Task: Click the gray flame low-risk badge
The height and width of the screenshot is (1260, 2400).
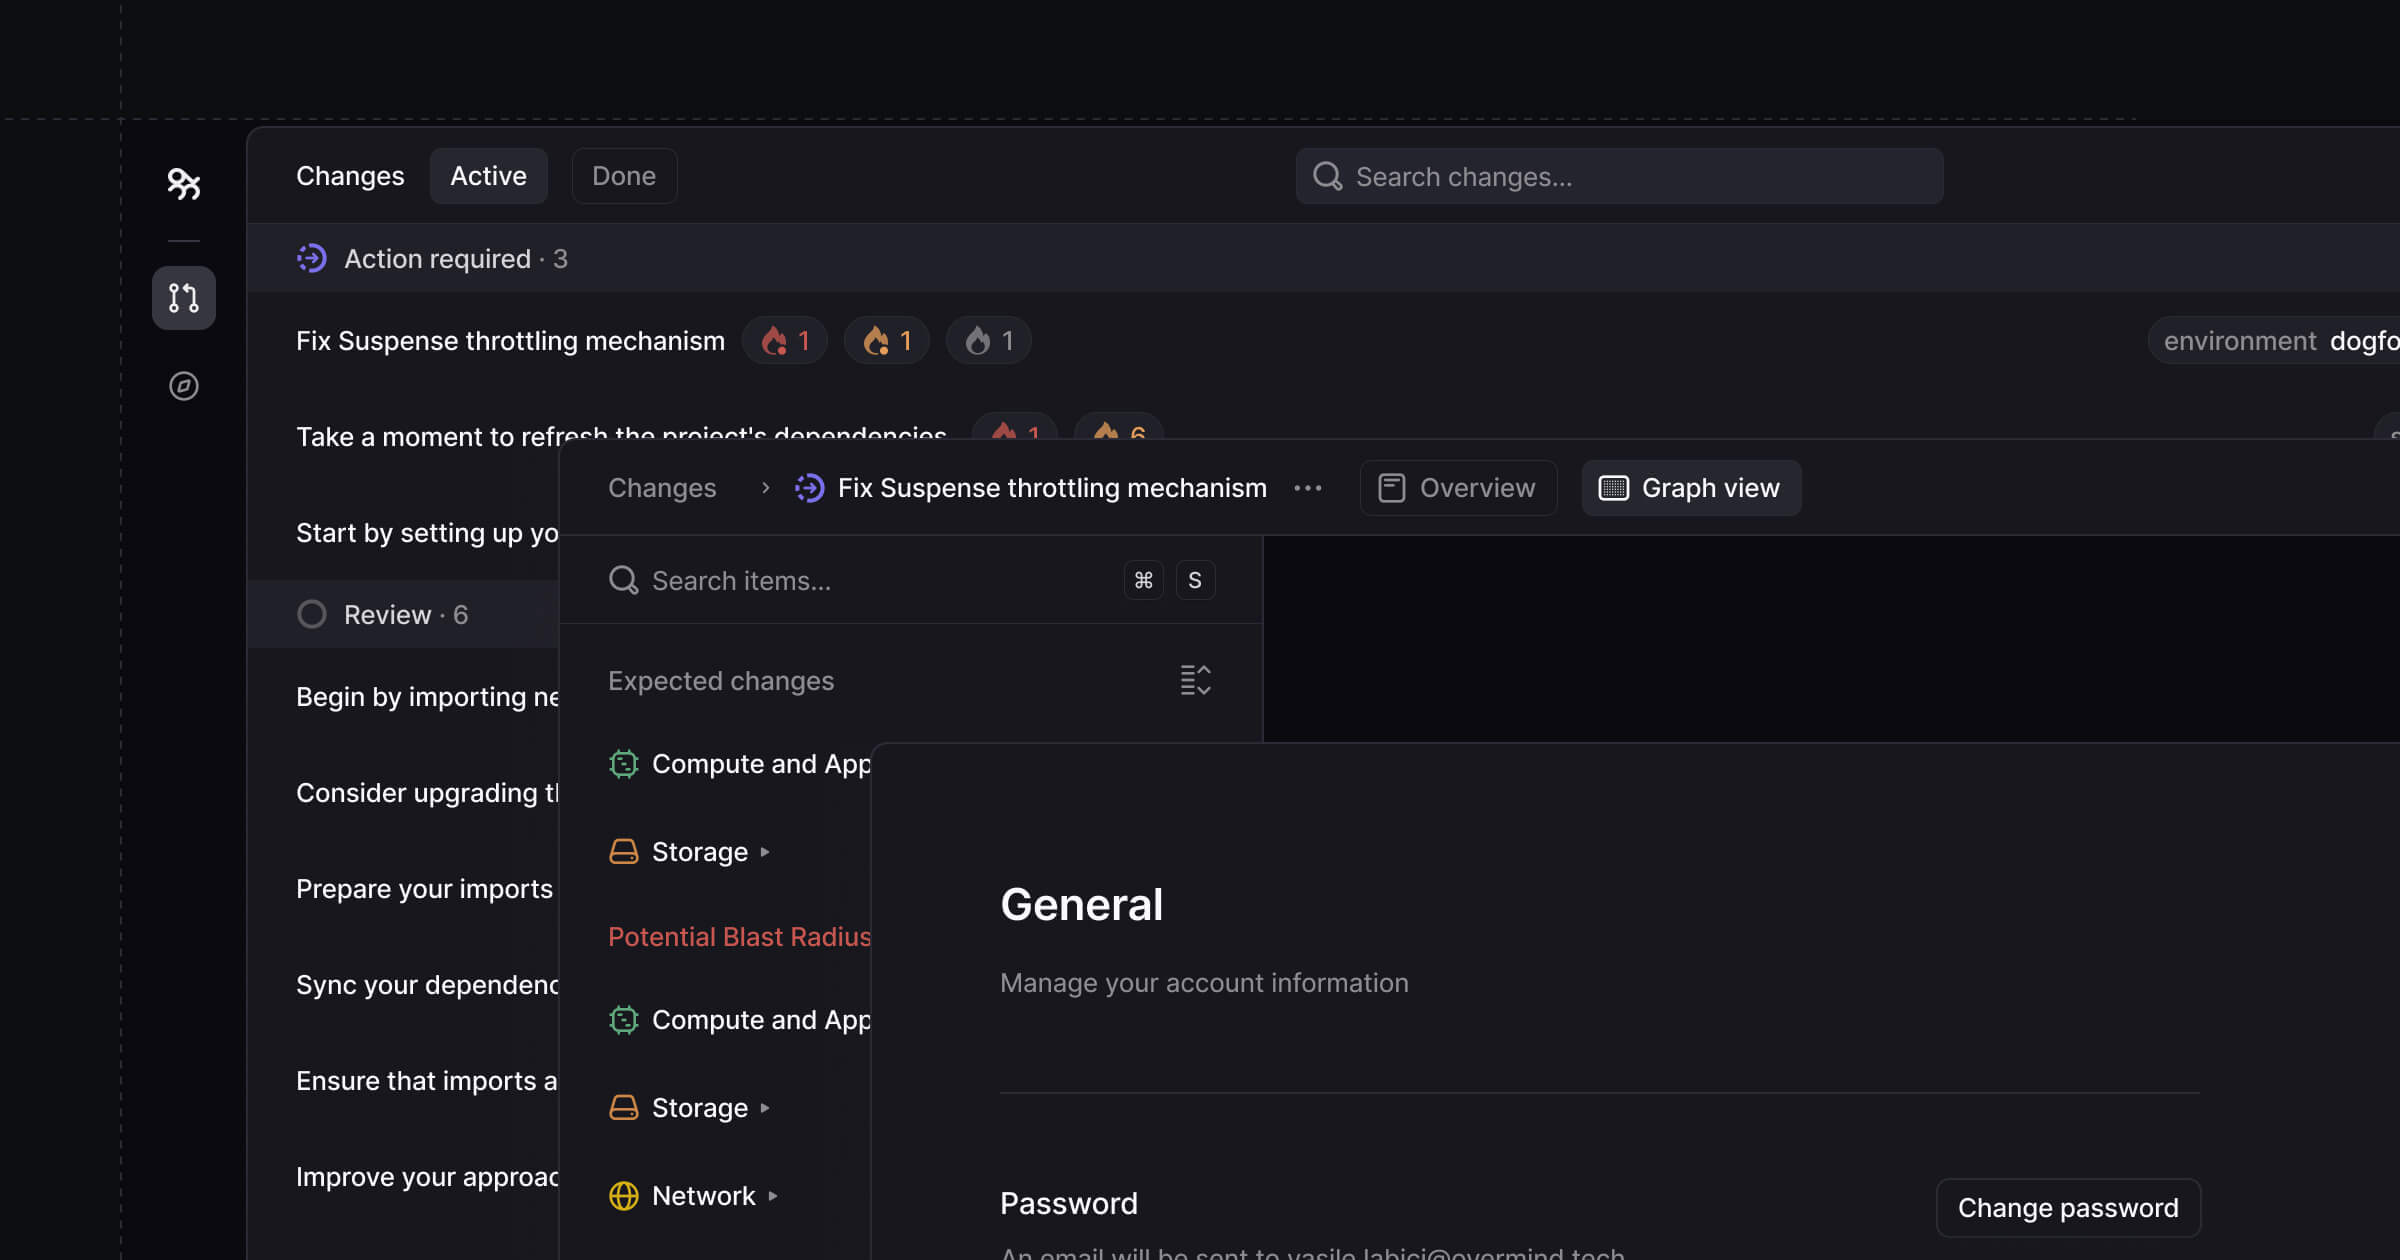Action: [989, 341]
